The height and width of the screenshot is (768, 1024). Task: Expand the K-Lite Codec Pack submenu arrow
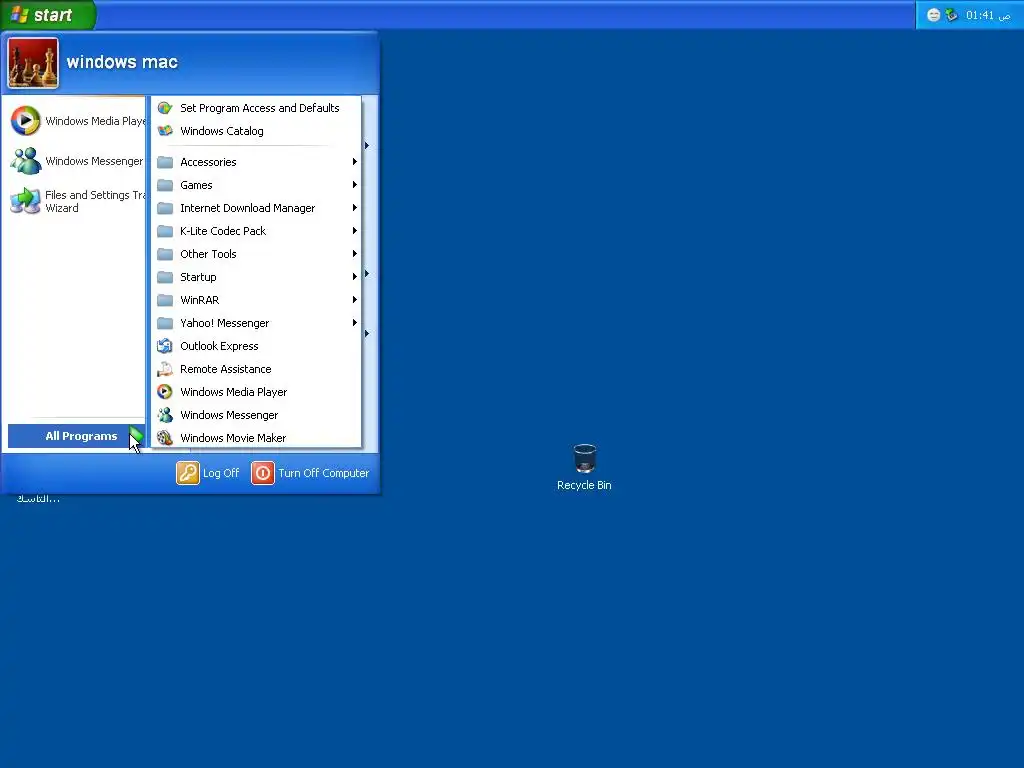[355, 231]
